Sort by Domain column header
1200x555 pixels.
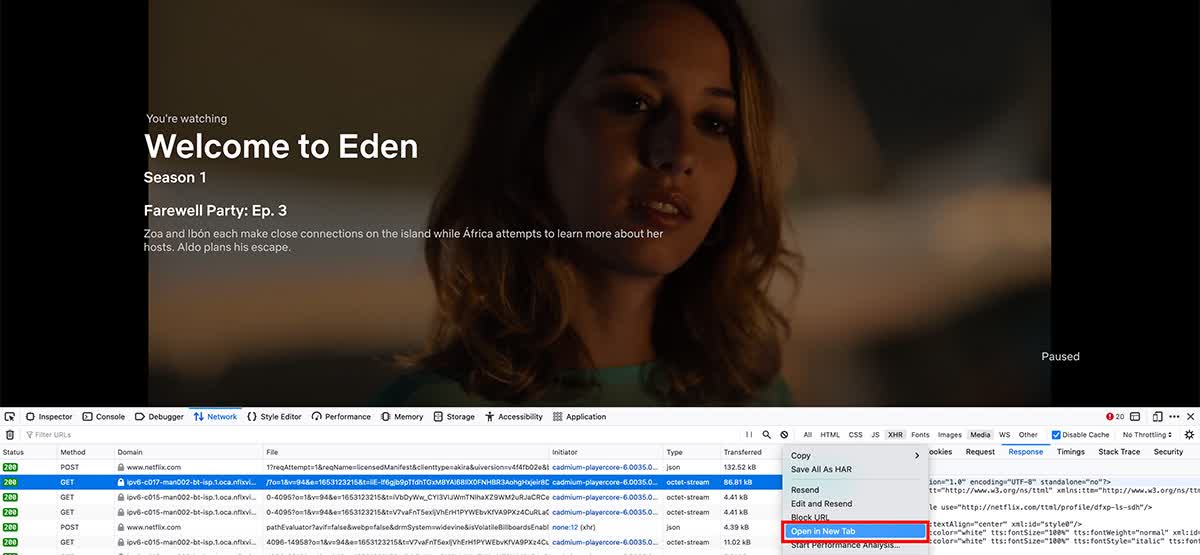coord(188,452)
